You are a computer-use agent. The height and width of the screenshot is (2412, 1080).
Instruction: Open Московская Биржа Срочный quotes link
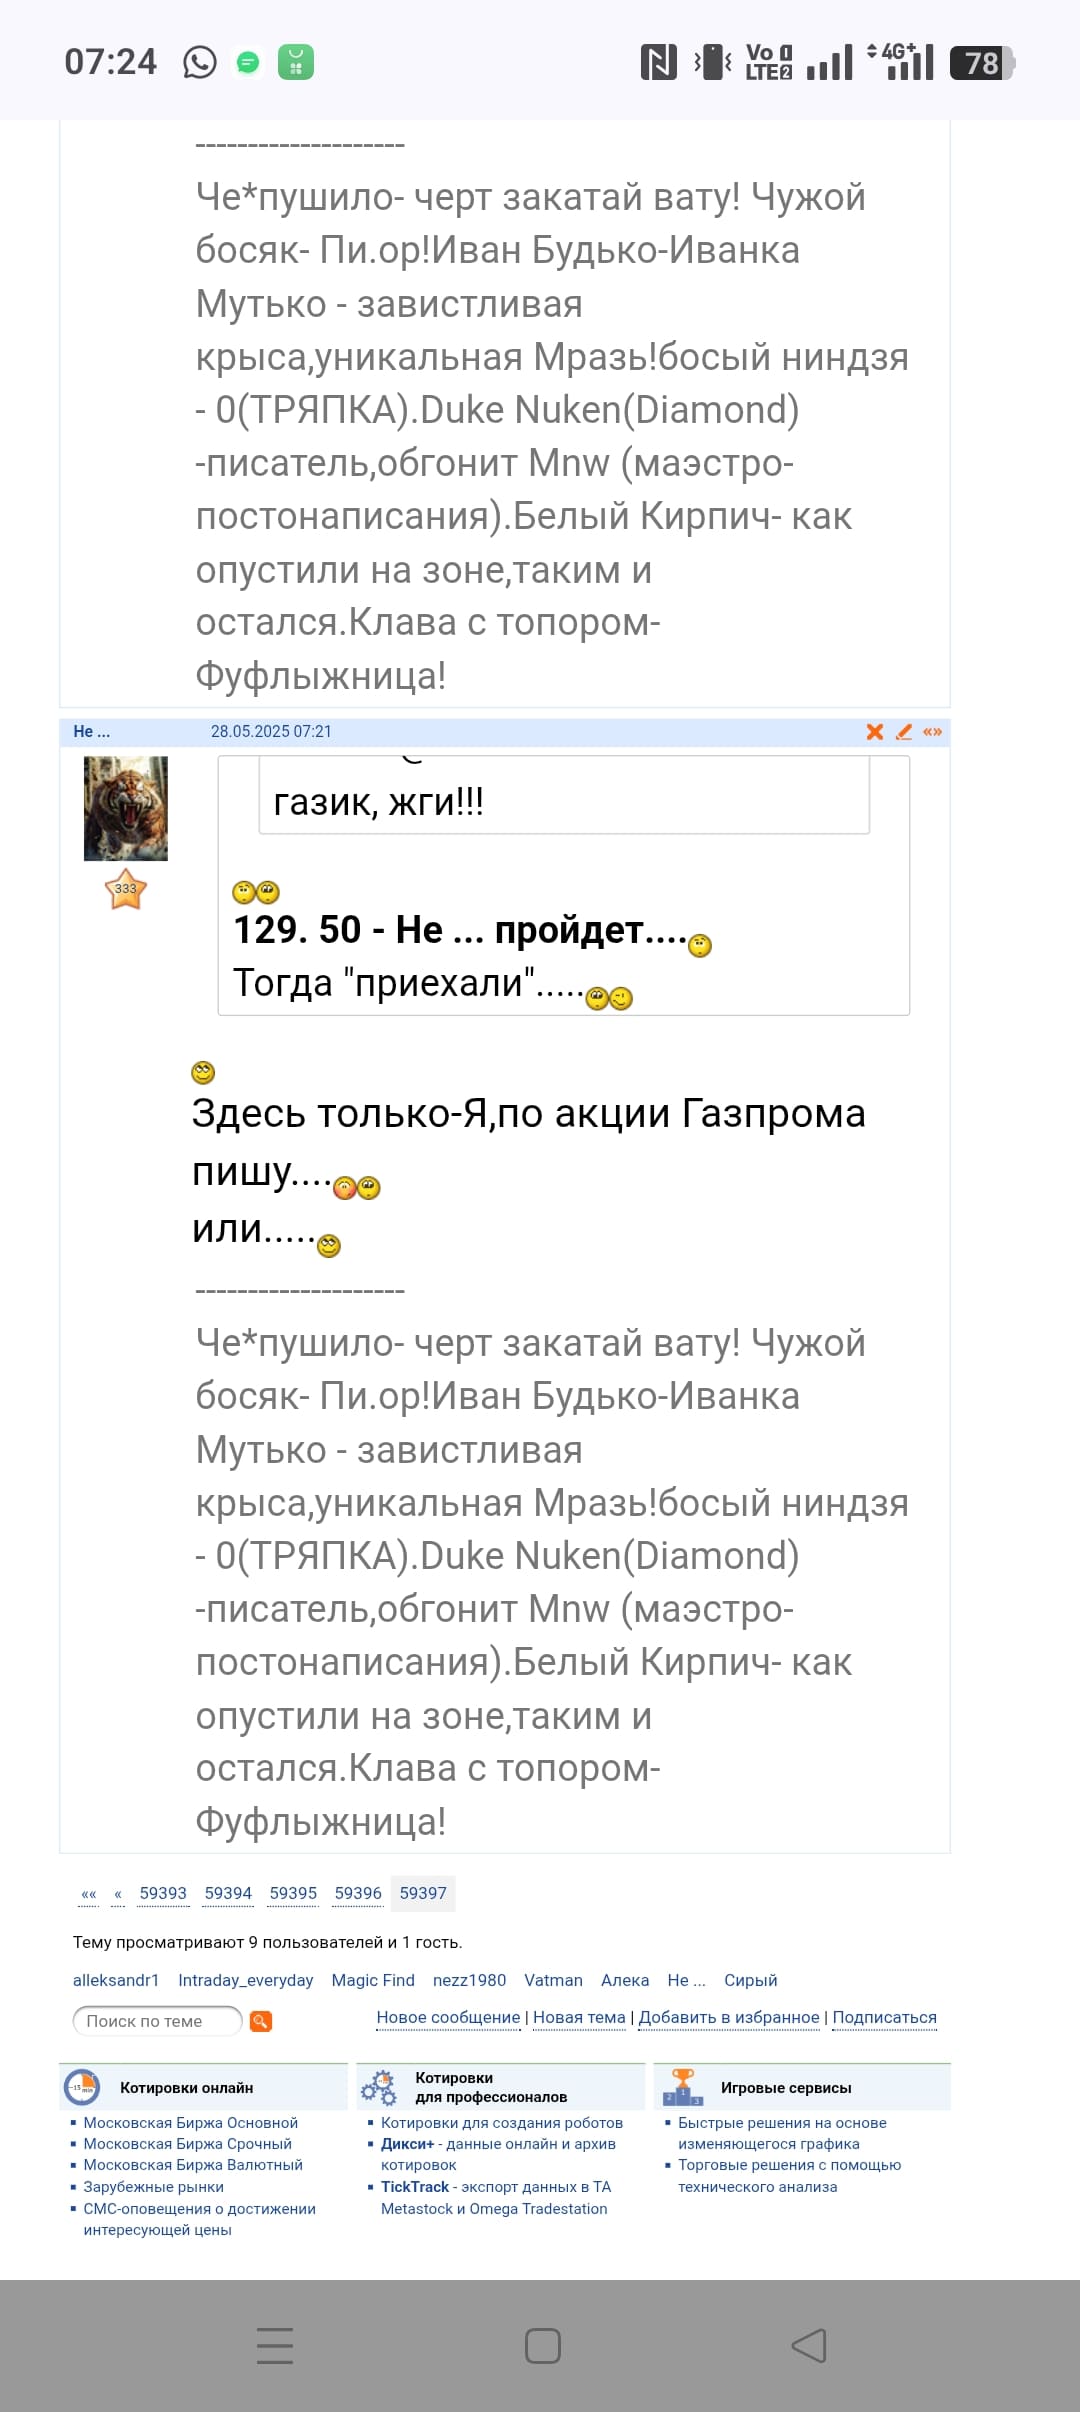[188, 2144]
